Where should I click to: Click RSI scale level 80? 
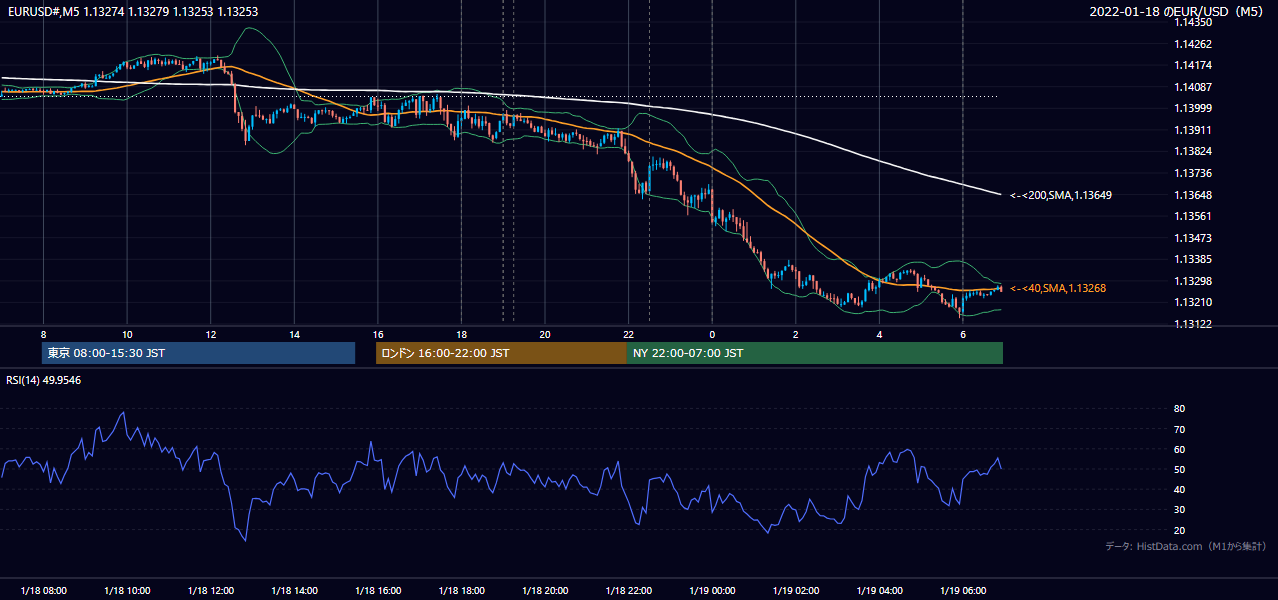coord(1180,409)
